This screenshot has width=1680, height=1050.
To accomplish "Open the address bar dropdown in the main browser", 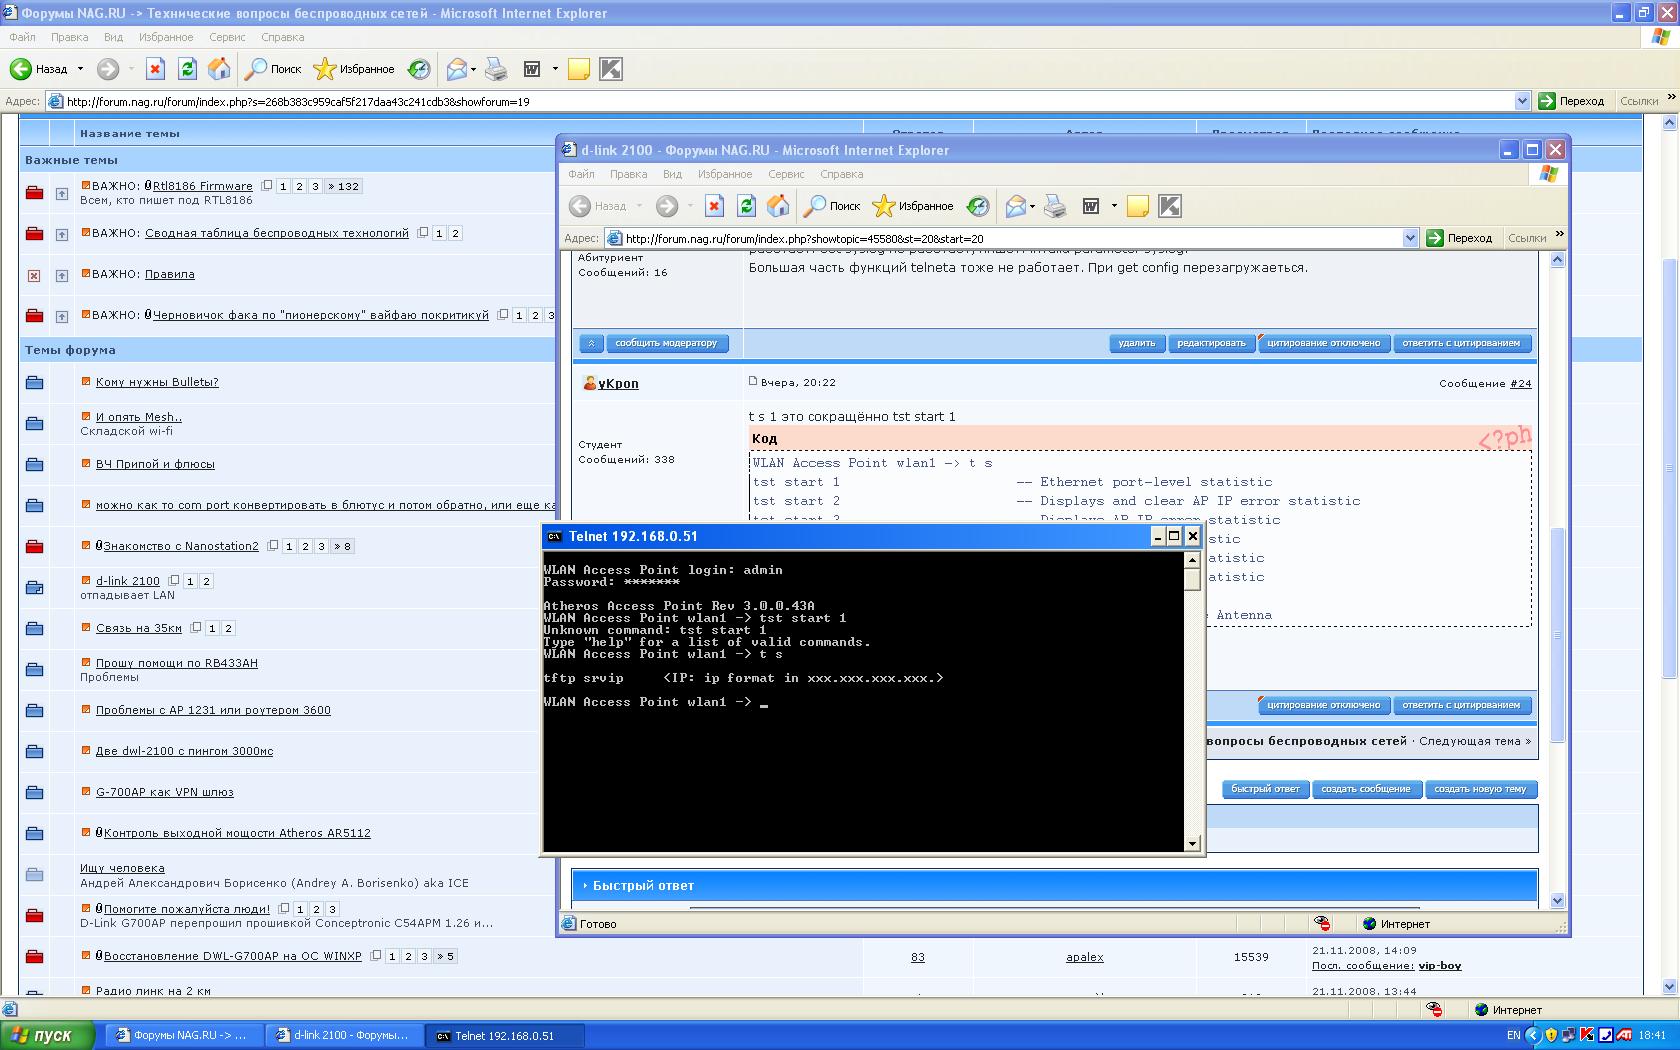I will click(x=1522, y=101).
